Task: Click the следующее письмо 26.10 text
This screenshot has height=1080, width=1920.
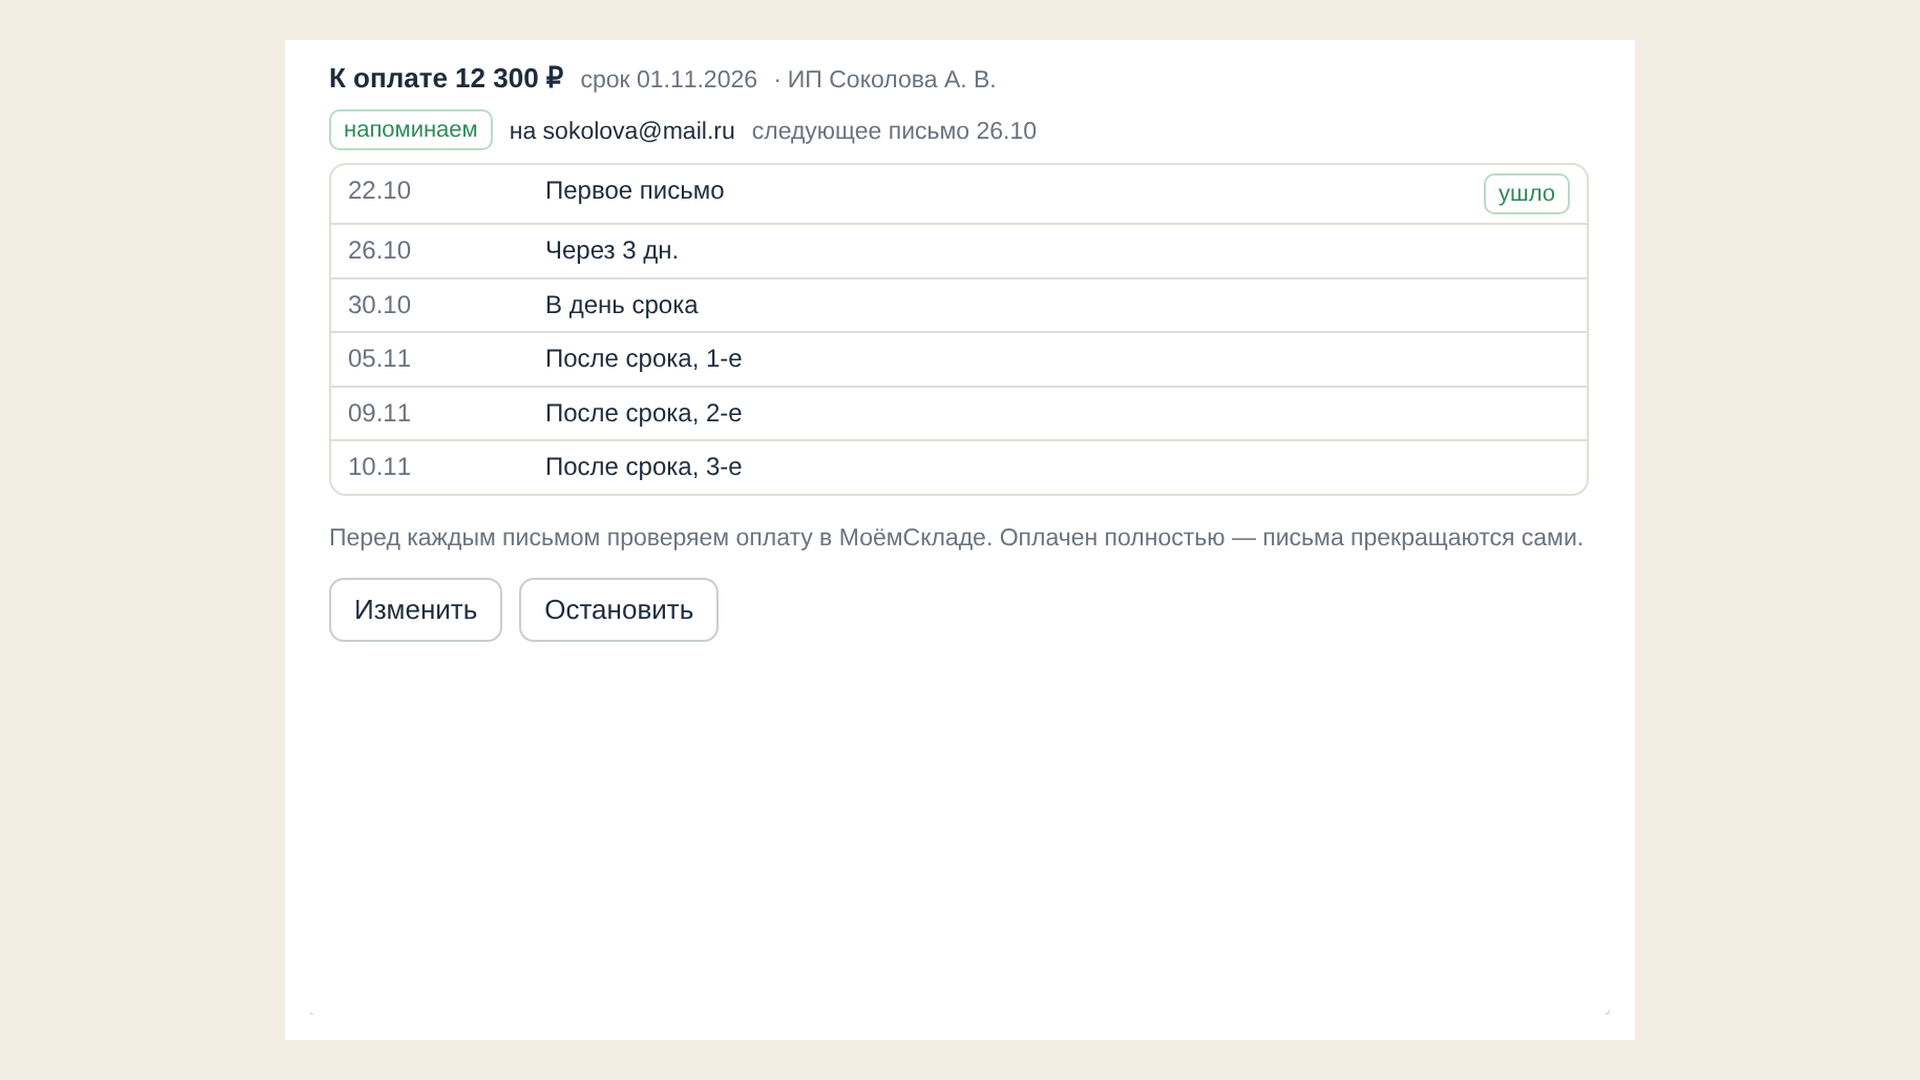Action: coord(894,131)
